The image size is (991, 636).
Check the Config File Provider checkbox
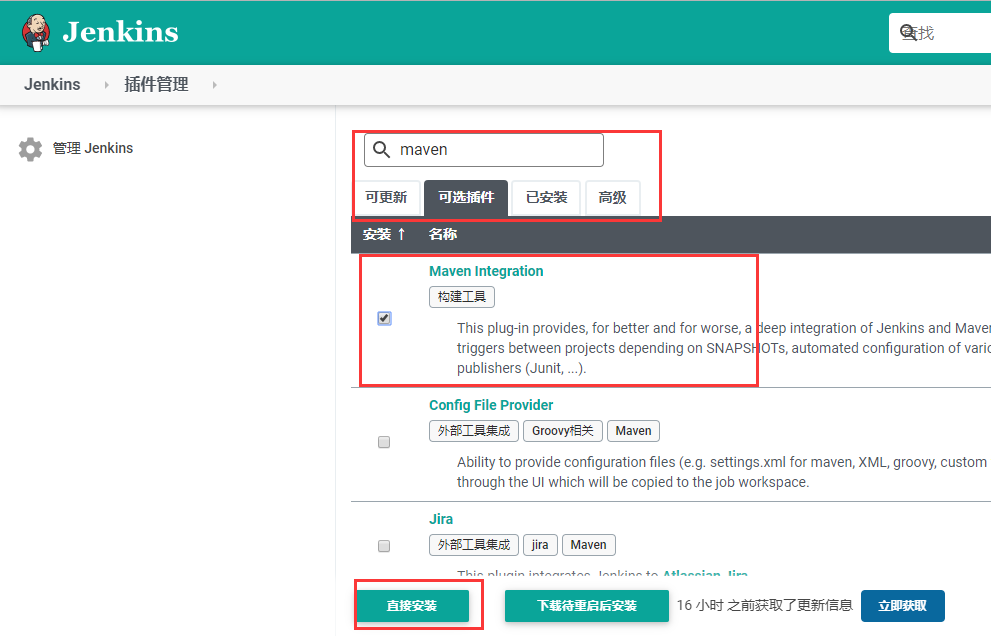click(x=384, y=442)
